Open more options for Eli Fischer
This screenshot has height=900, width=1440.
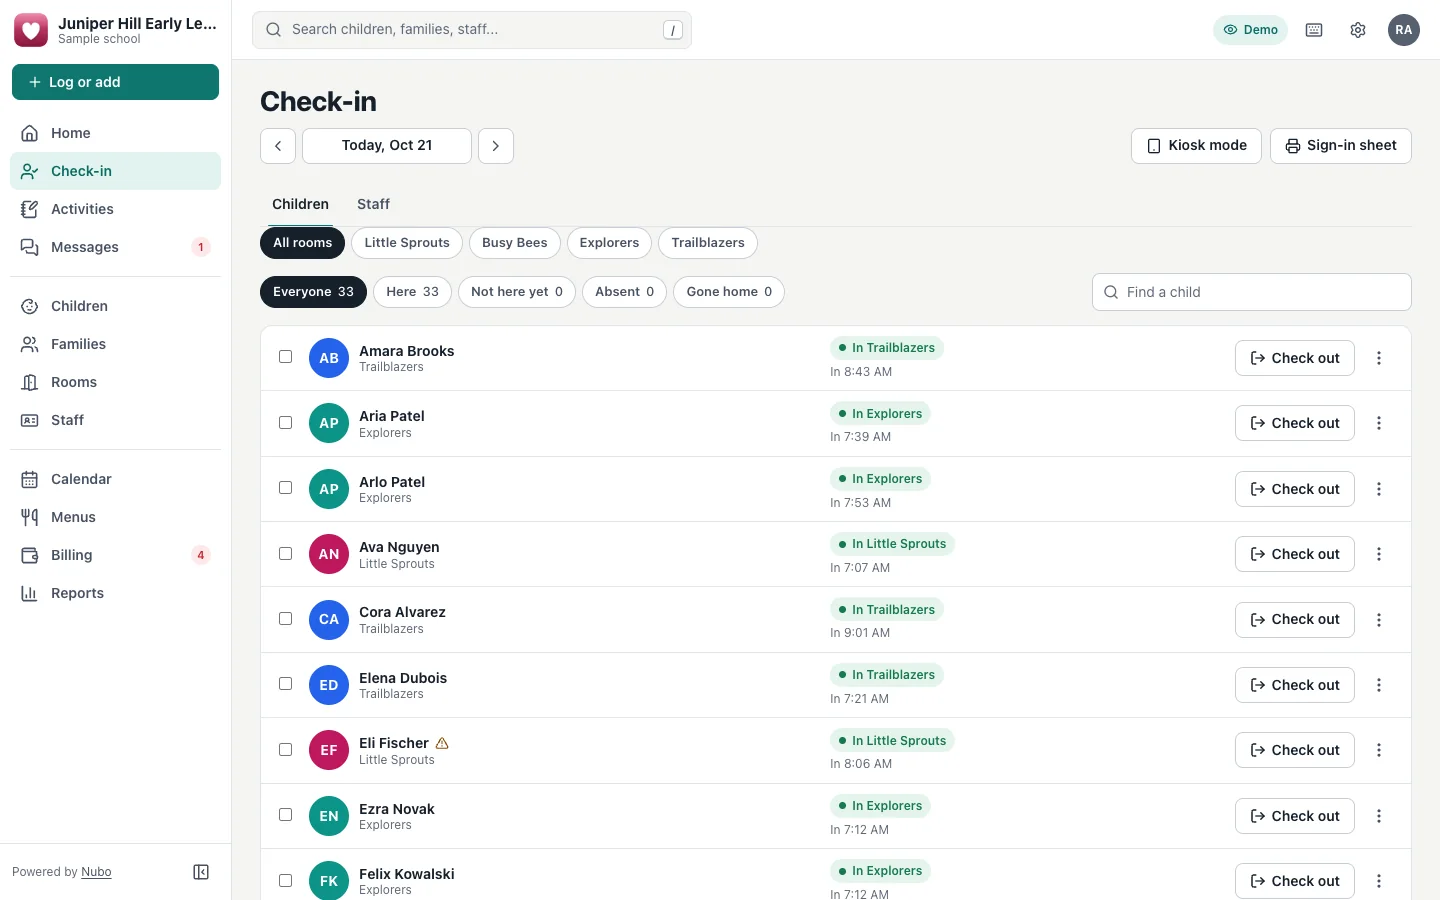(1379, 750)
